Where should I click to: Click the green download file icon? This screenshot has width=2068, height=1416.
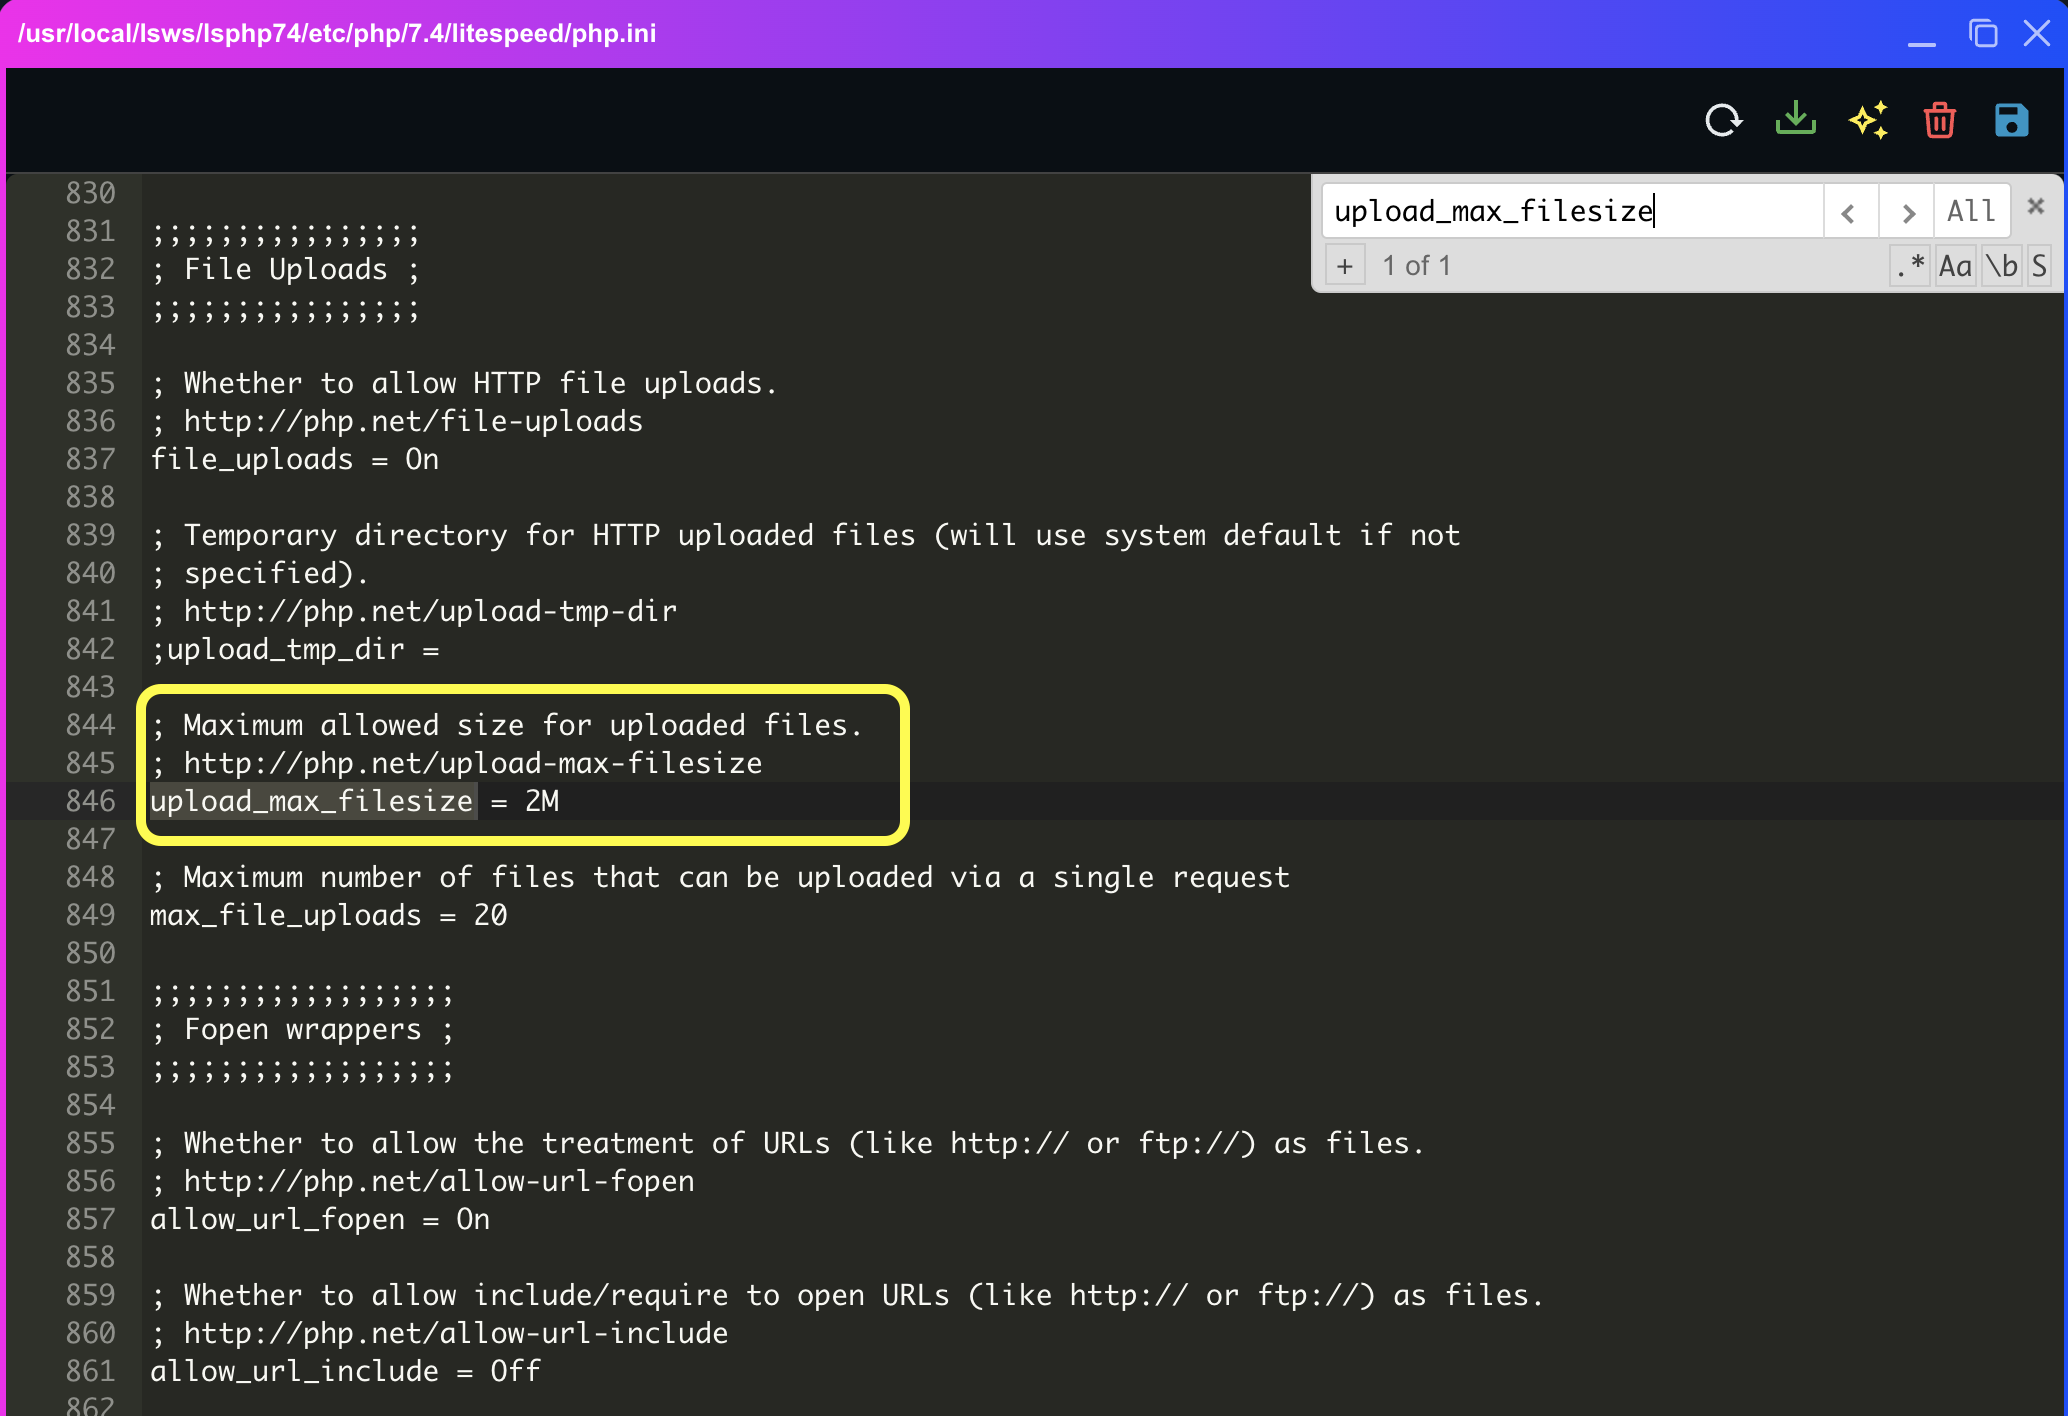point(1795,119)
